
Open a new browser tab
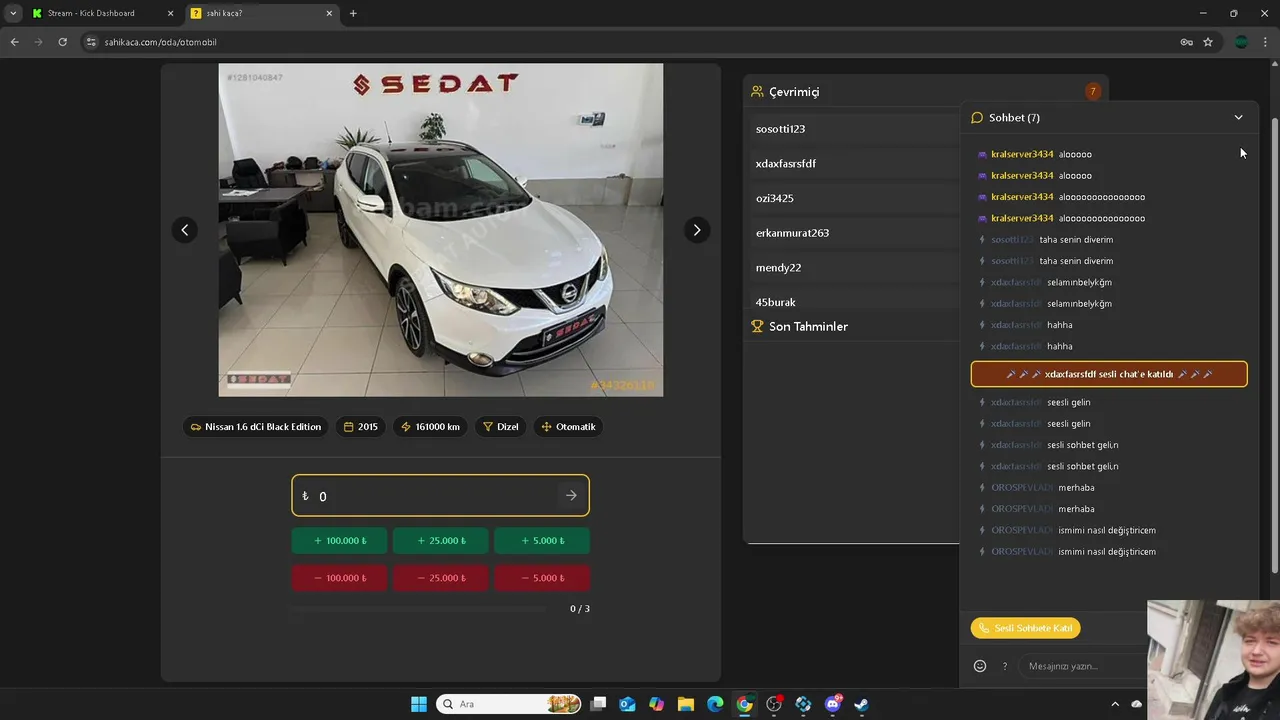(353, 13)
